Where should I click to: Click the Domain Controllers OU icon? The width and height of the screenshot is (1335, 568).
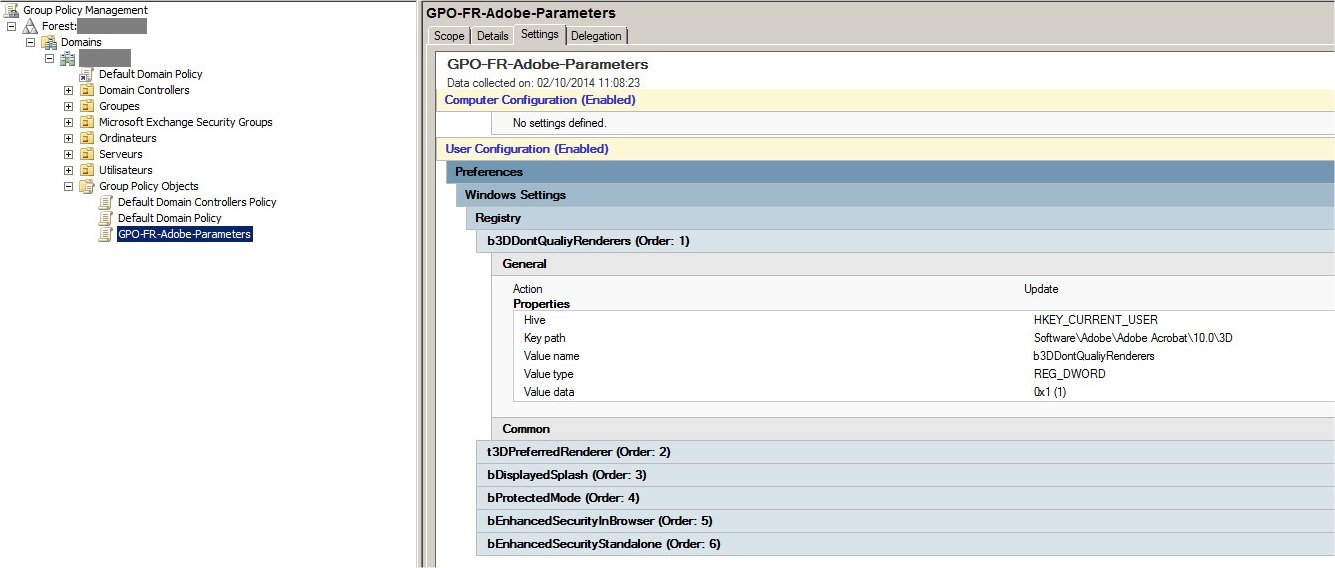[87, 90]
